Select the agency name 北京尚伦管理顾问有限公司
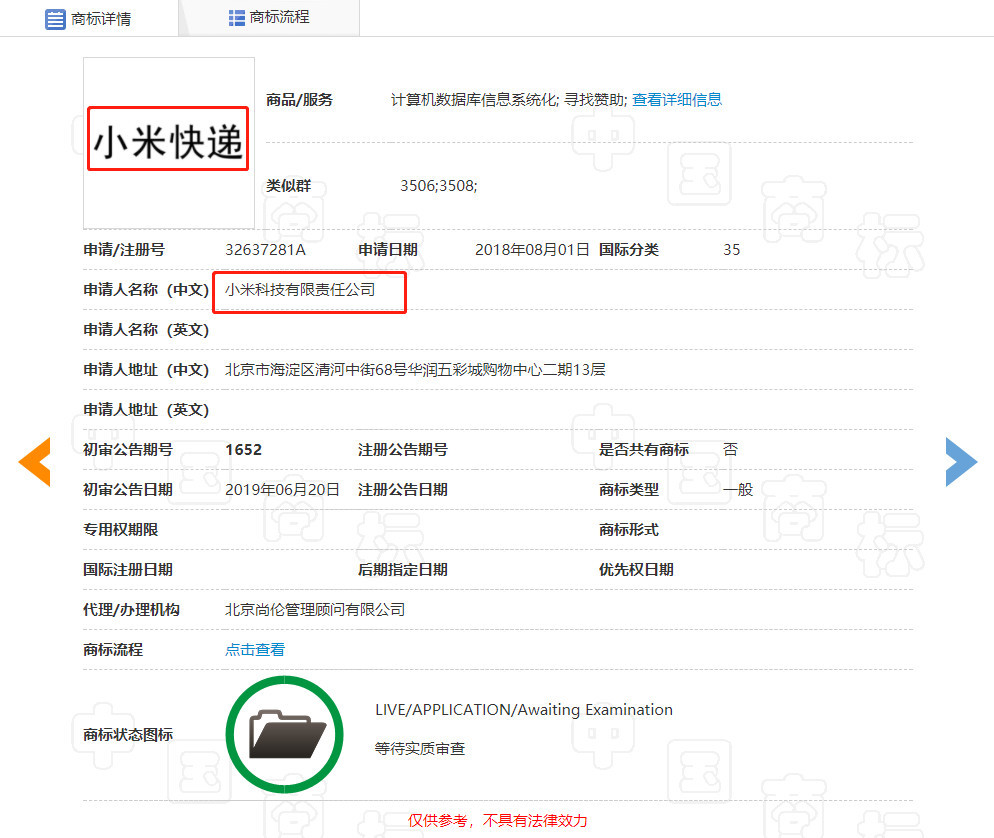Image resolution: width=994 pixels, height=838 pixels. (315, 610)
